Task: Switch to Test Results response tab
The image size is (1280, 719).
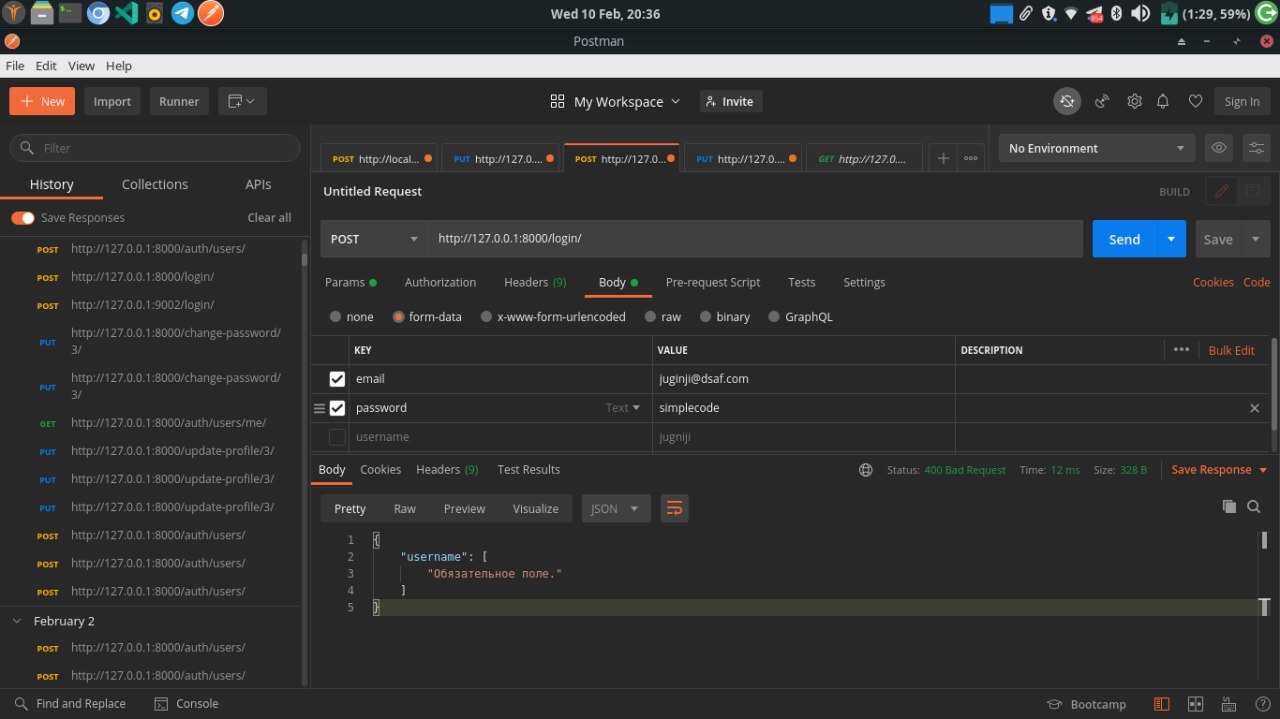Action: tap(529, 470)
